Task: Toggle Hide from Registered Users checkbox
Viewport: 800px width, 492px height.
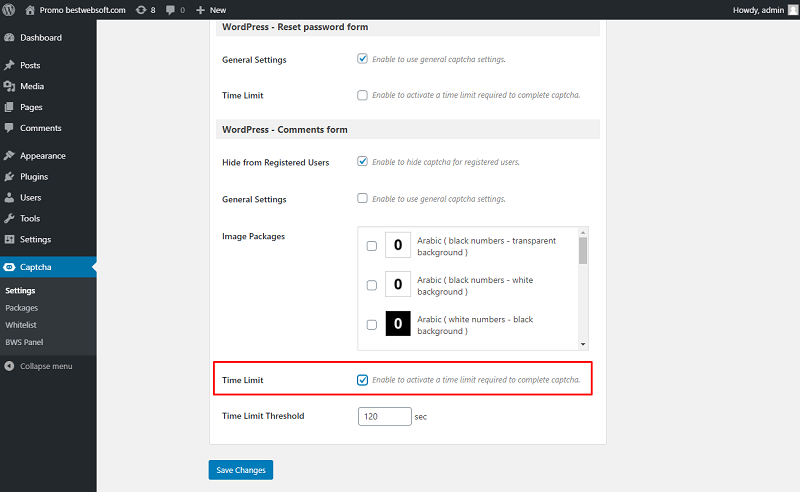Action: pos(362,161)
